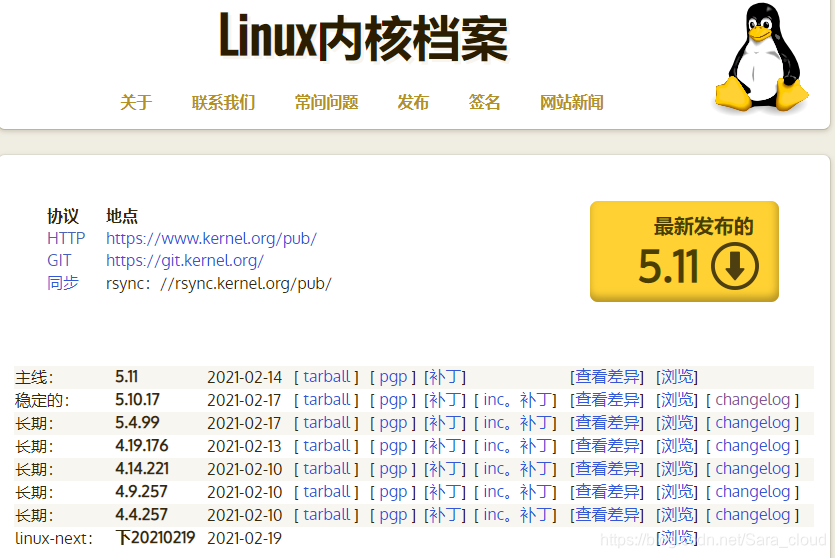835x558 pixels.
Task: Open pgp signature for 4.19.176
Action: coord(393,446)
